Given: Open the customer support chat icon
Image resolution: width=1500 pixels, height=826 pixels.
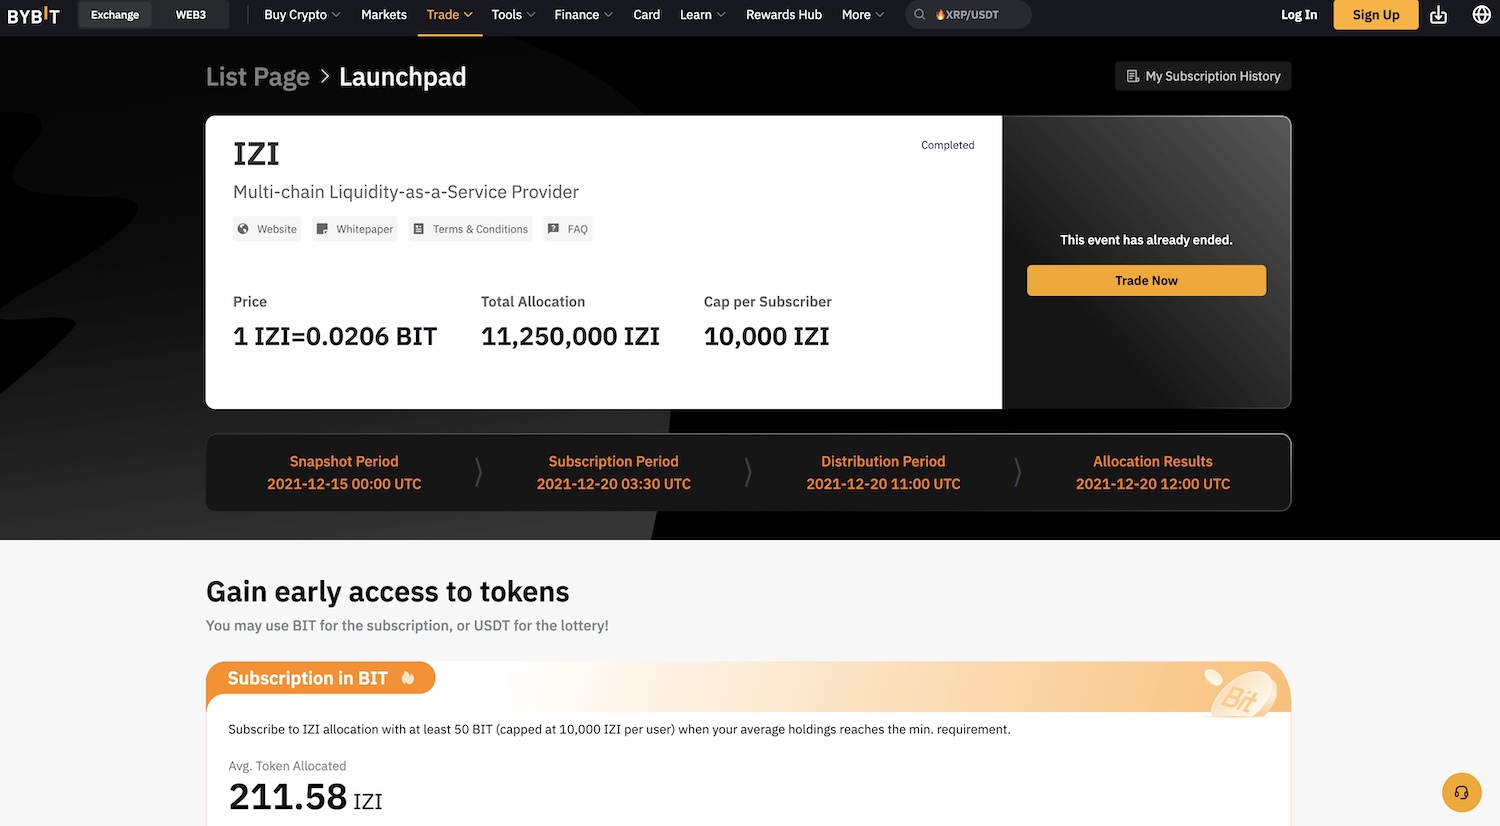Looking at the screenshot, I should pos(1461,792).
